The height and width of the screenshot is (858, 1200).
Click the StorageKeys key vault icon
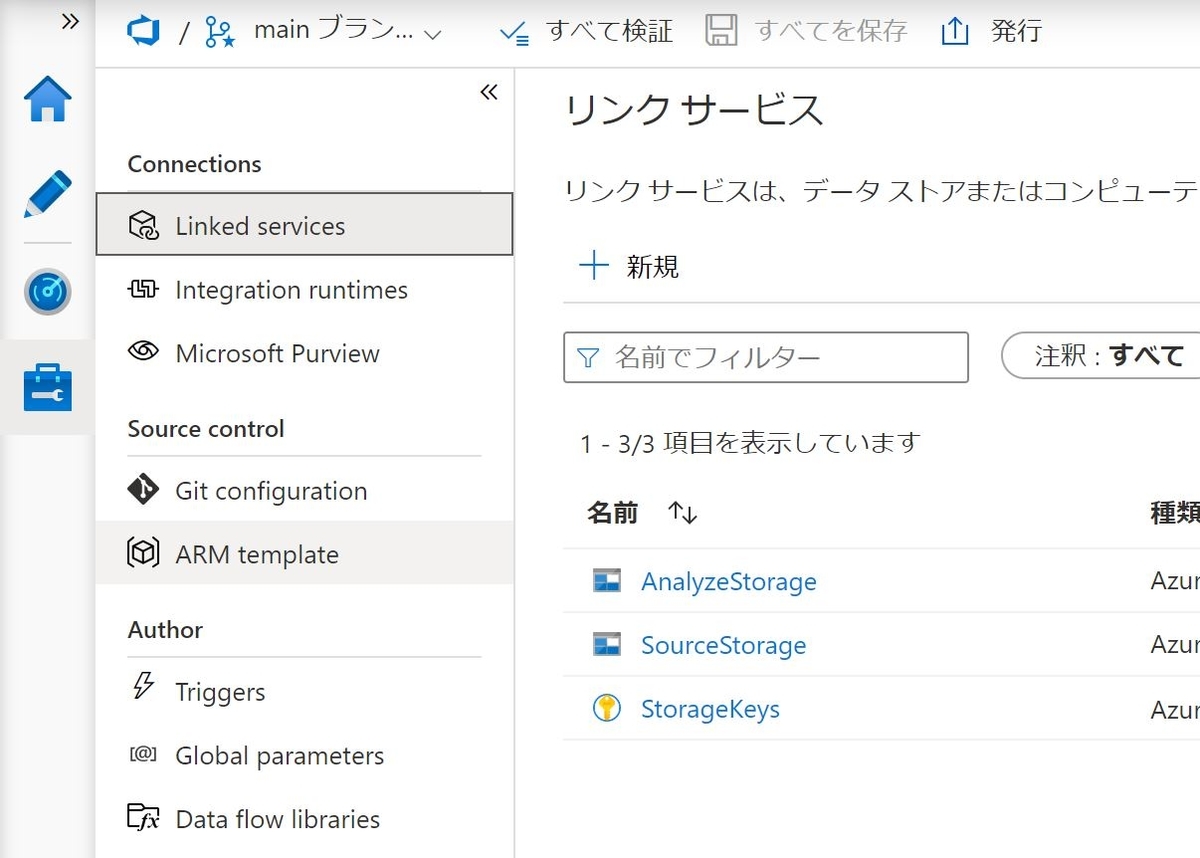[607, 708]
